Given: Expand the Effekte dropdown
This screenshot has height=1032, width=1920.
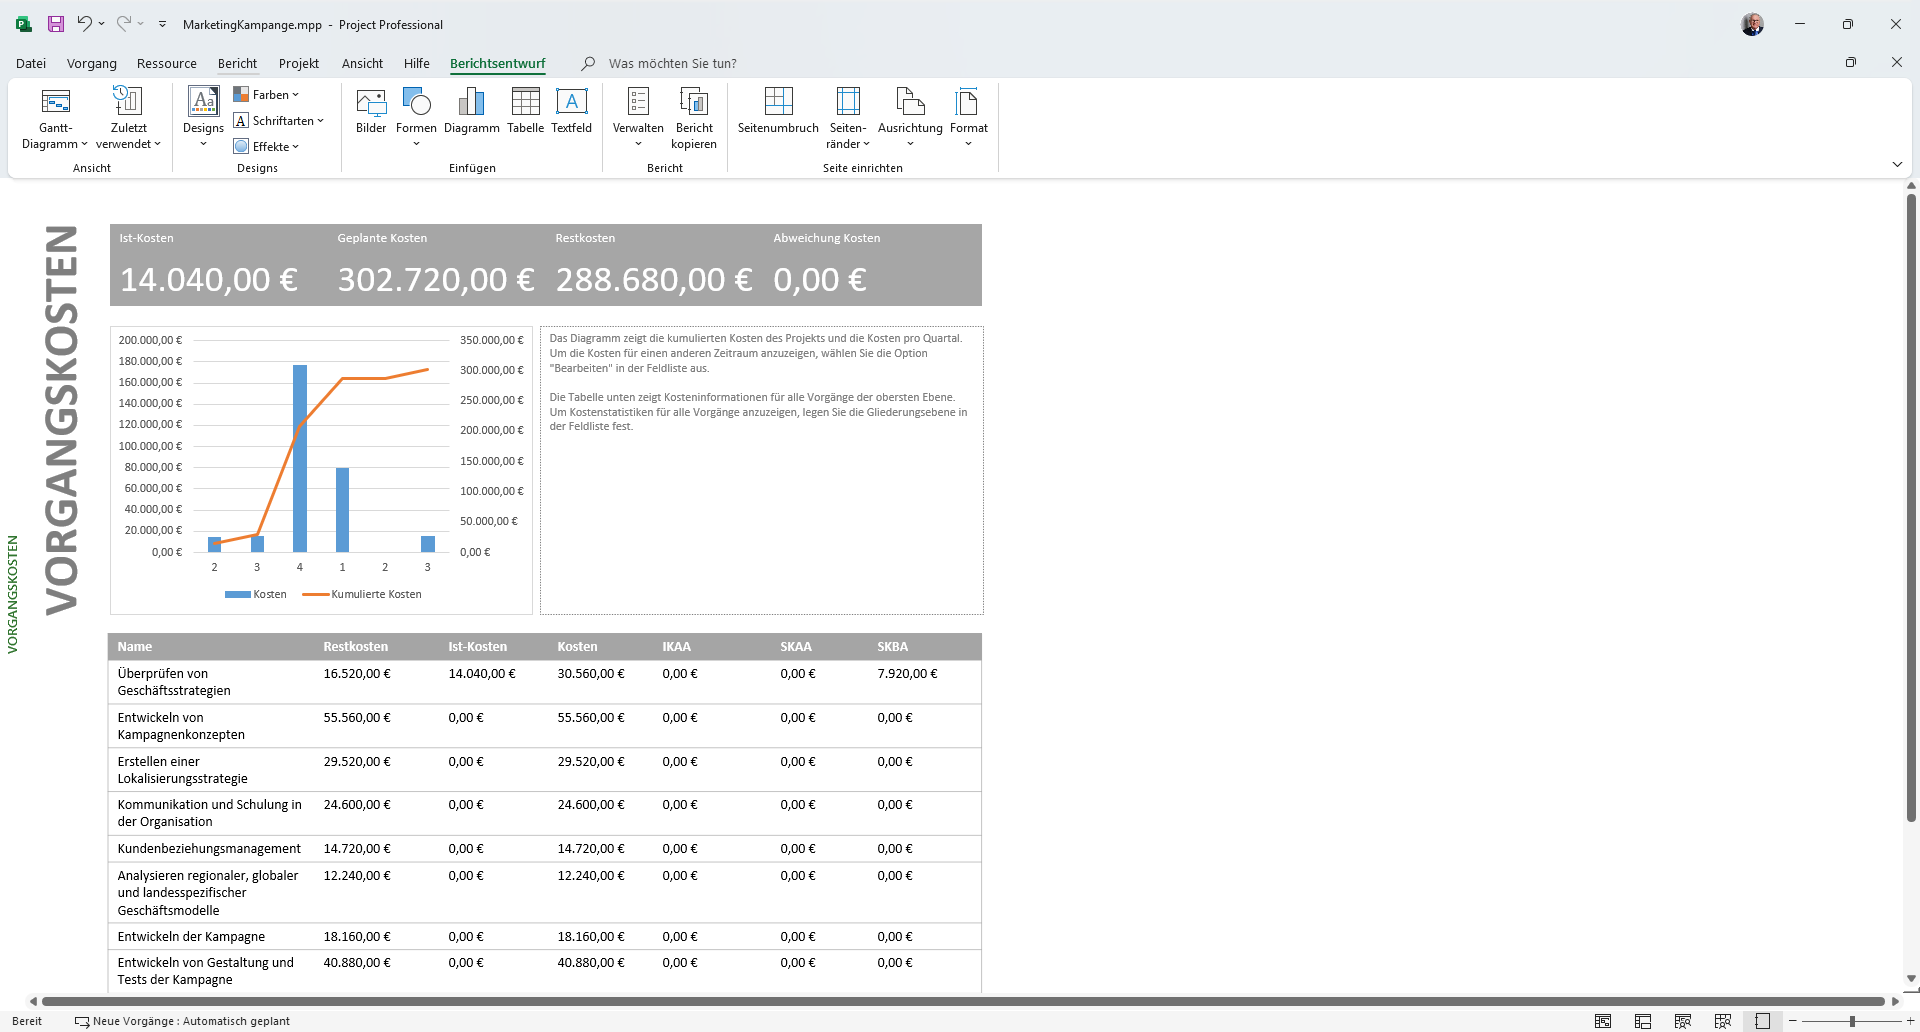Looking at the screenshot, I should pos(266,146).
